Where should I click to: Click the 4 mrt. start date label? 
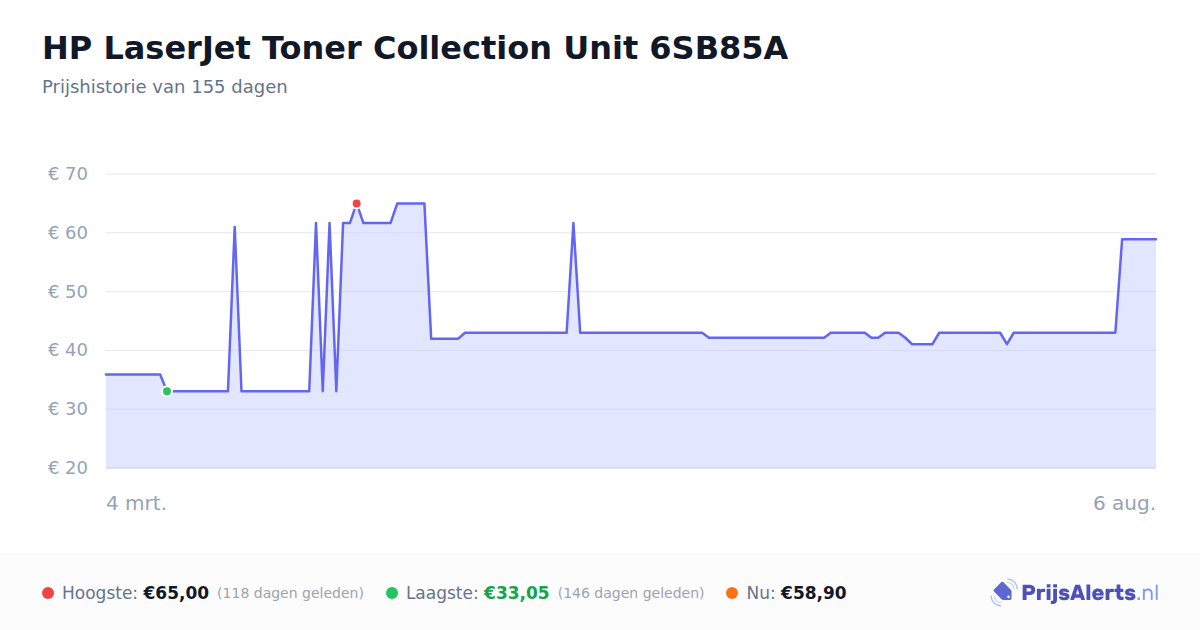pyautogui.click(x=137, y=503)
